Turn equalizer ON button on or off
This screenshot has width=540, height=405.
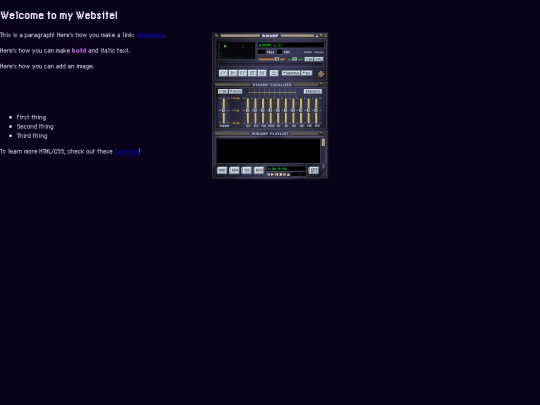pos(223,91)
